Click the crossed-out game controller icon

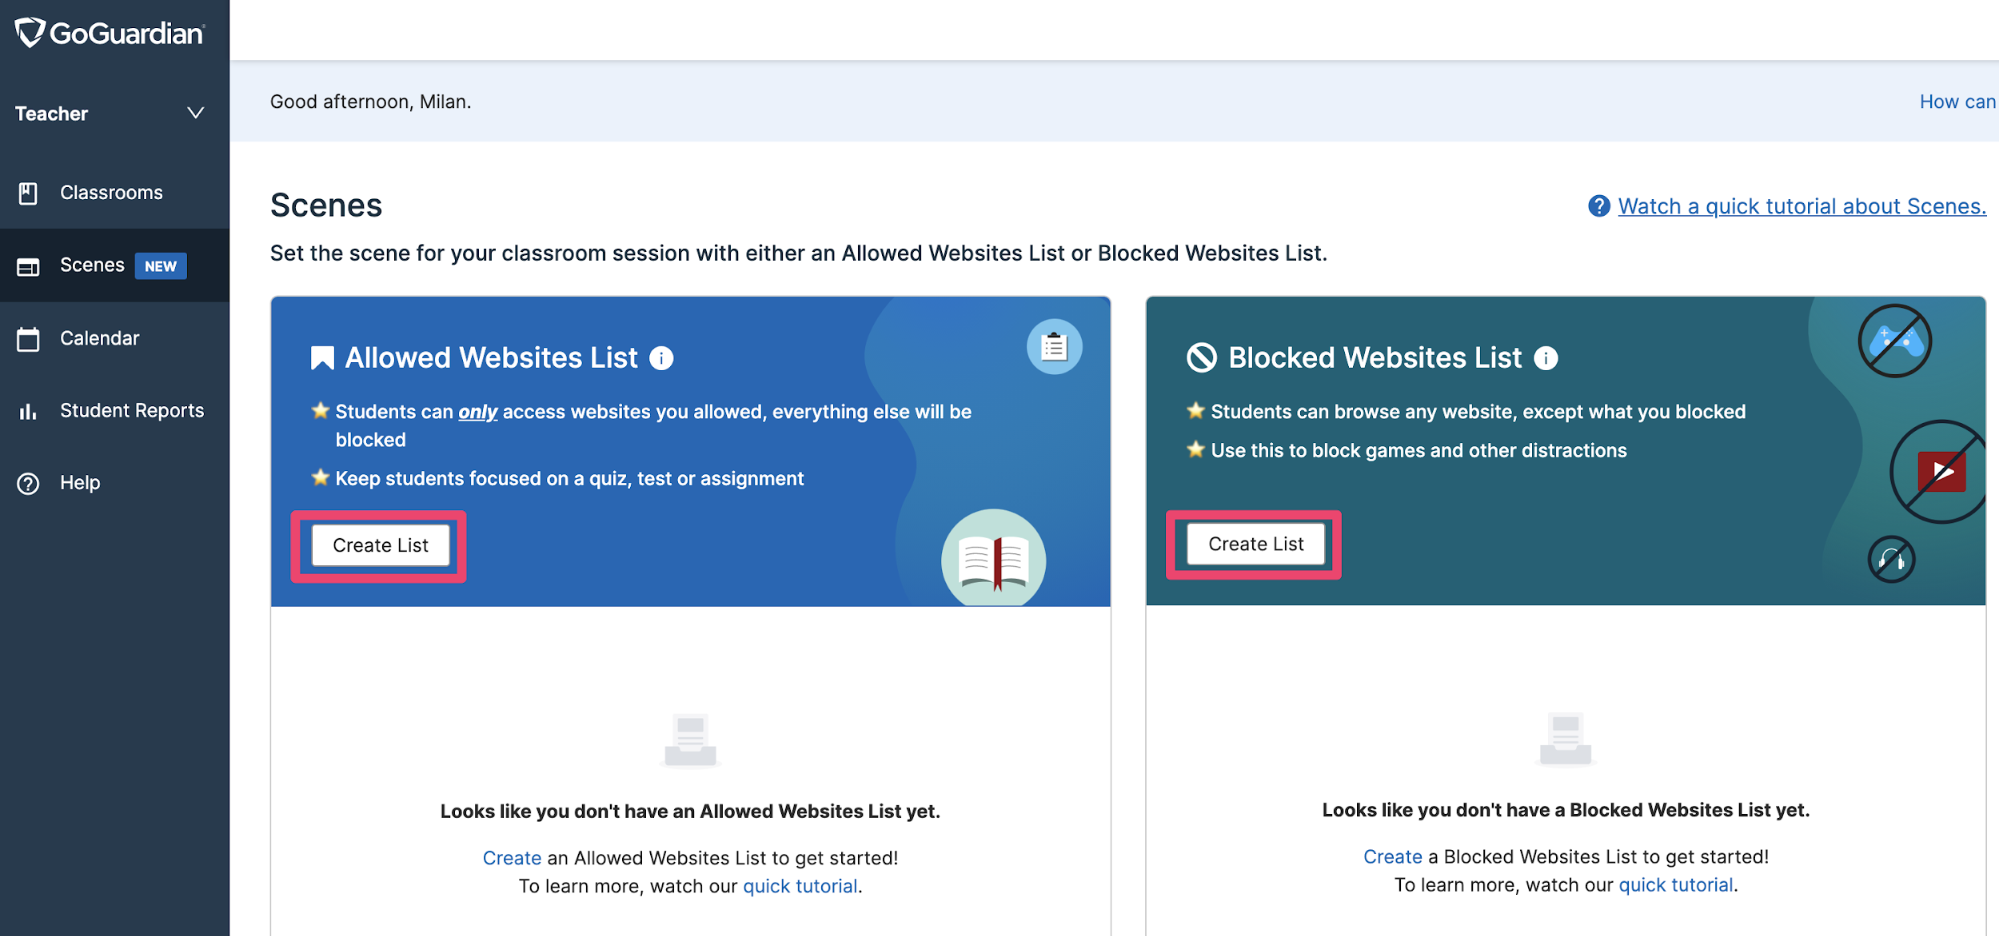coord(1894,341)
